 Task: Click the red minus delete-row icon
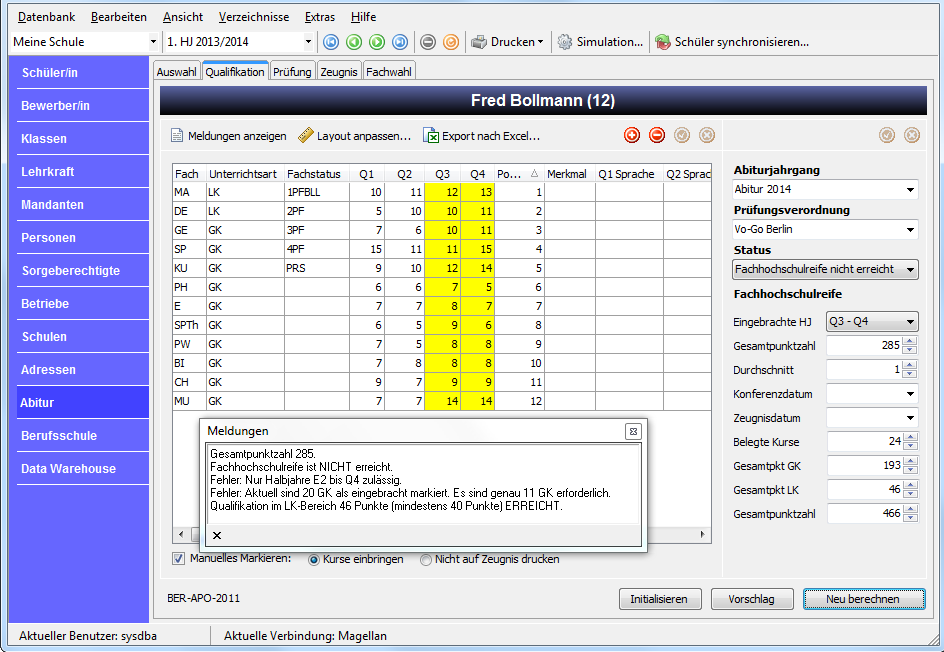[x=657, y=135]
